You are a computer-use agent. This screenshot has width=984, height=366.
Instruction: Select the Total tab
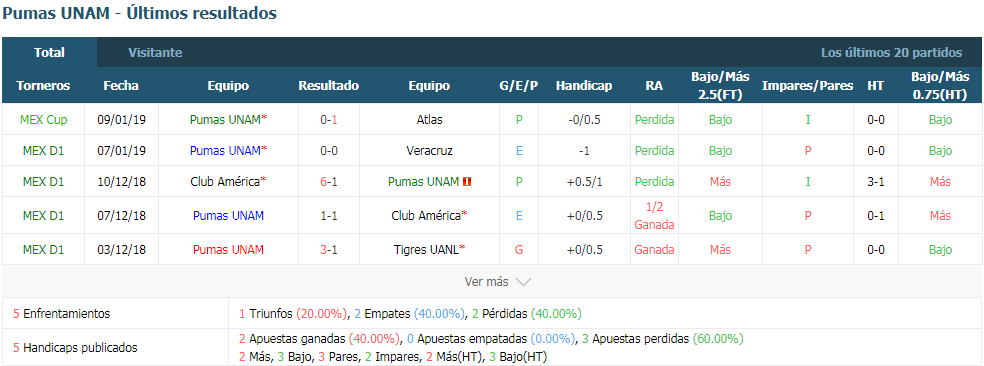[x=50, y=53]
